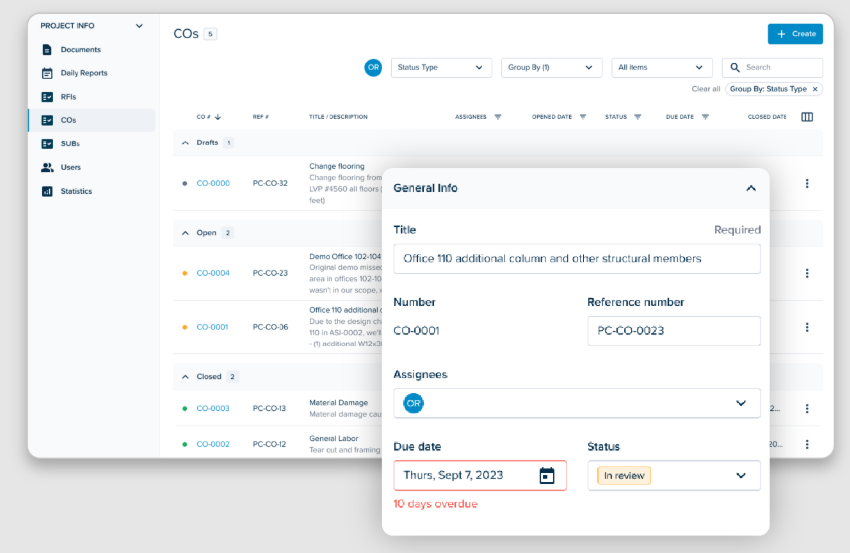Click PC-CO-13 reference cell
850x553 pixels.
point(269,408)
